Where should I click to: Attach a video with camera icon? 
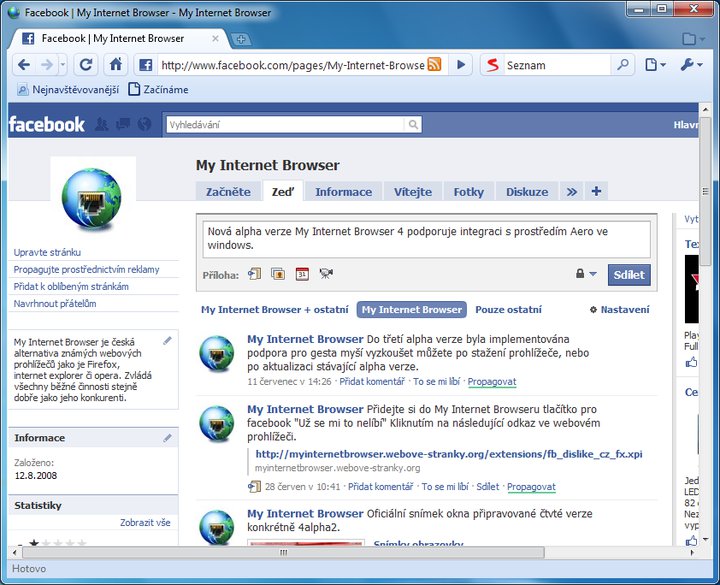[326, 274]
